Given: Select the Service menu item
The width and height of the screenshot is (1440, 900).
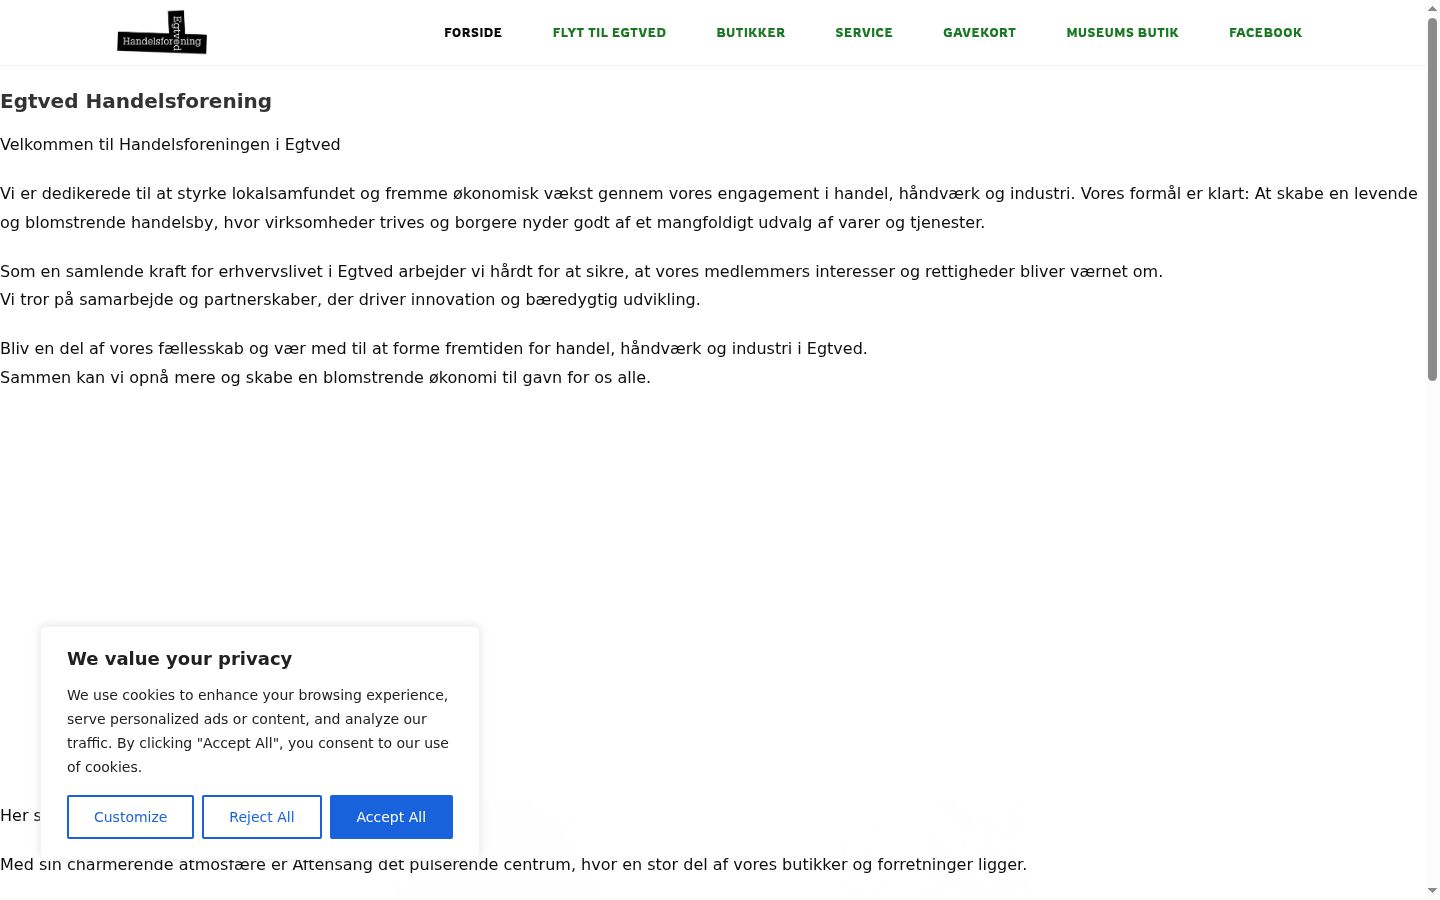Looking at the screenshot, I should [864, 33].
